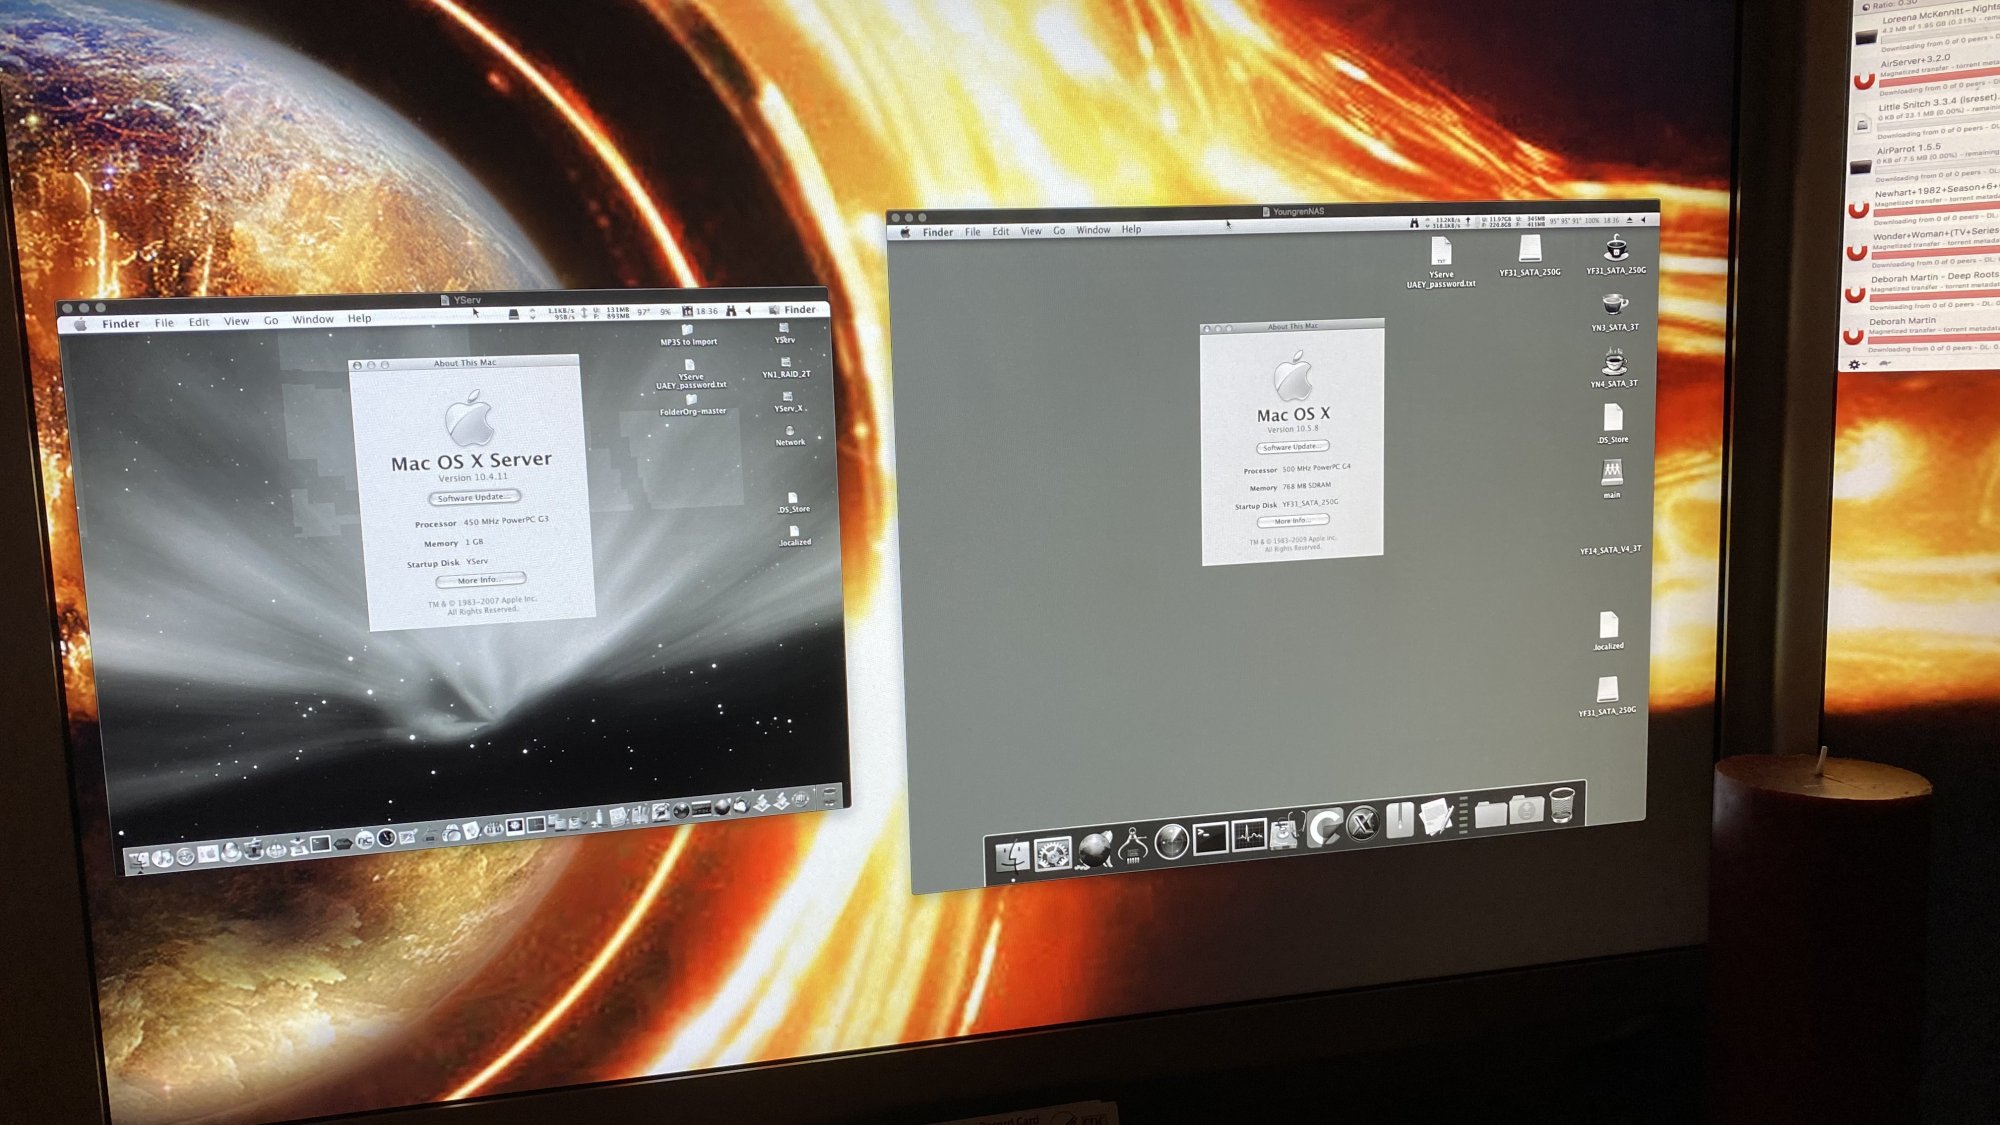
Task: Open the Trash in the YServ dock
Action: 829,797
